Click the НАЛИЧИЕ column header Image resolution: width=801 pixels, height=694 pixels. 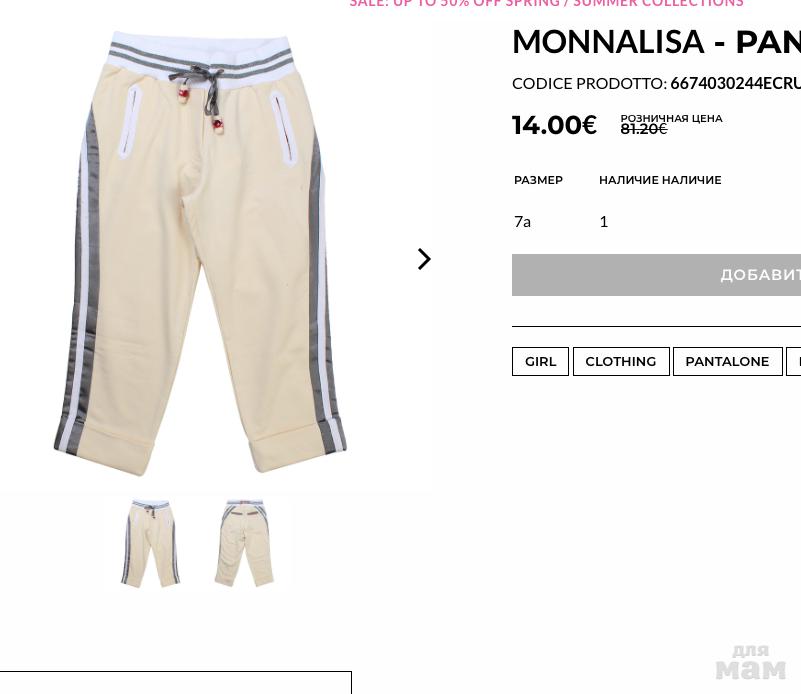tap(660, 180)
